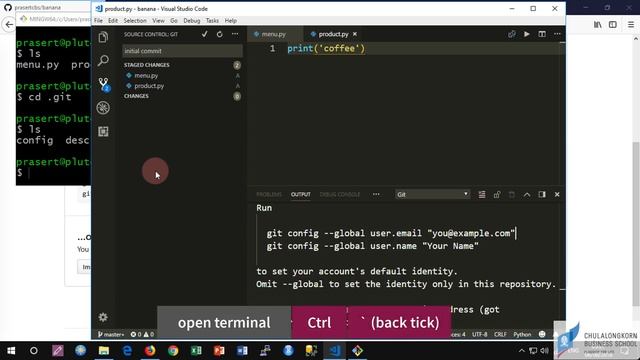Switch to the Problems panel tab
Viewport: 640px width, 360px height.
point(269,195)
